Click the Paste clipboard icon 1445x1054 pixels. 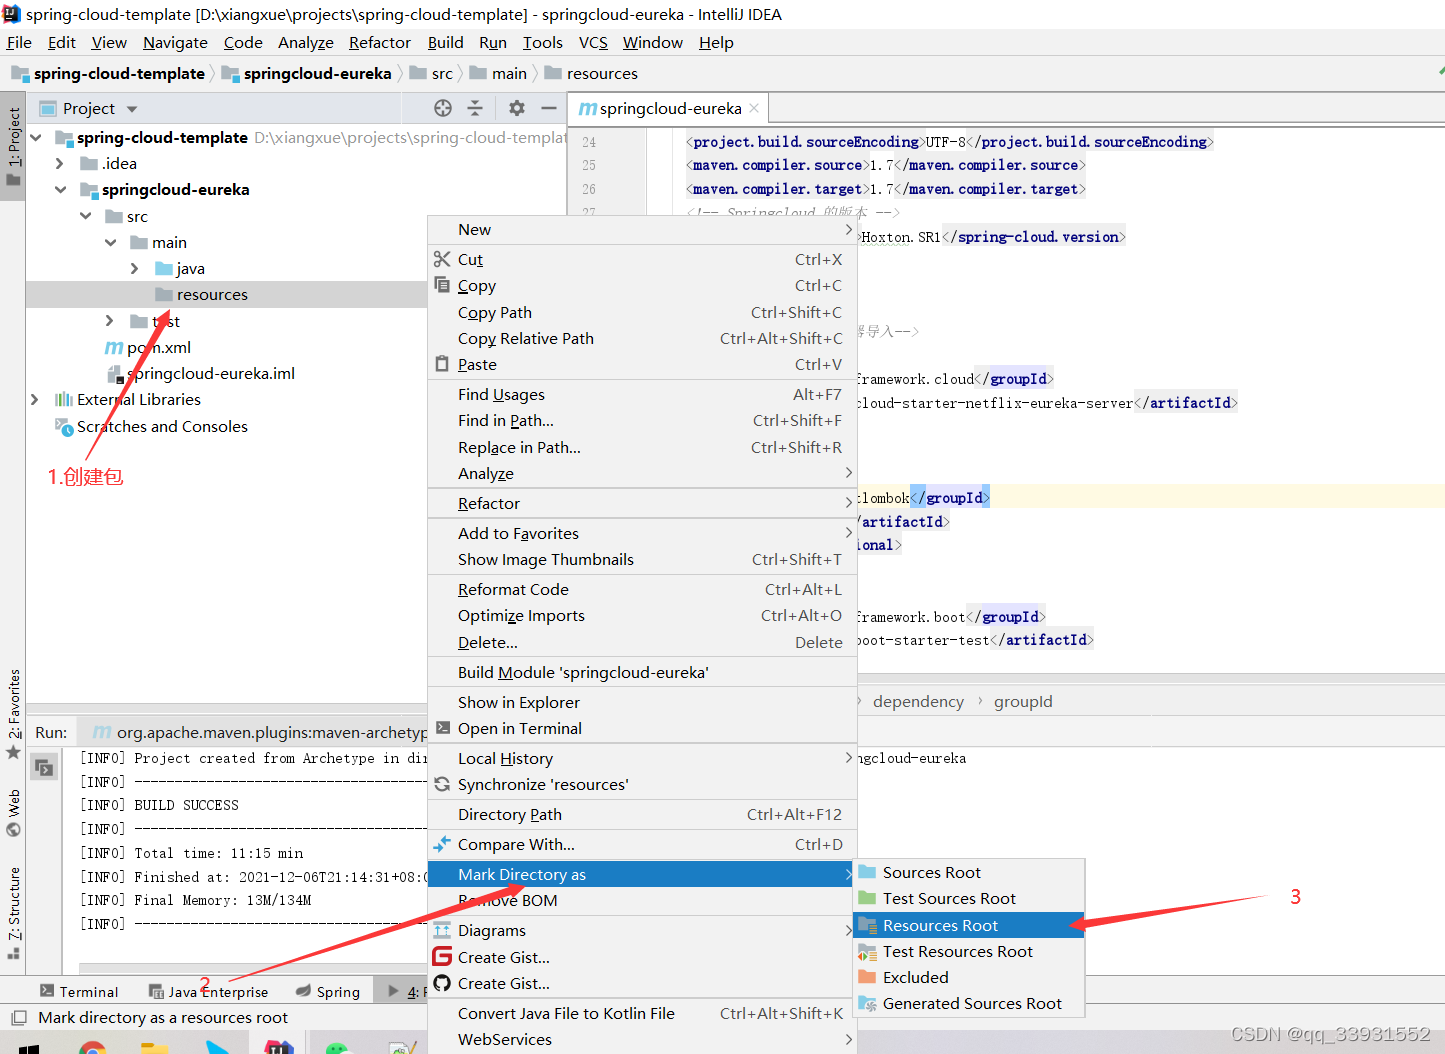tap(442, 364)
